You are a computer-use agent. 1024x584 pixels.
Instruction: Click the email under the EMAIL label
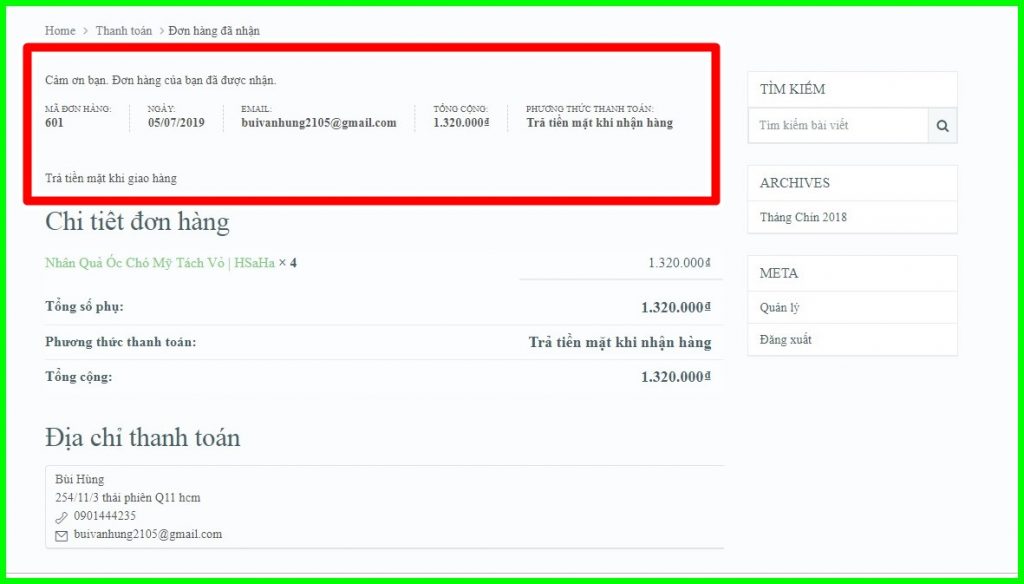[319, 123]
